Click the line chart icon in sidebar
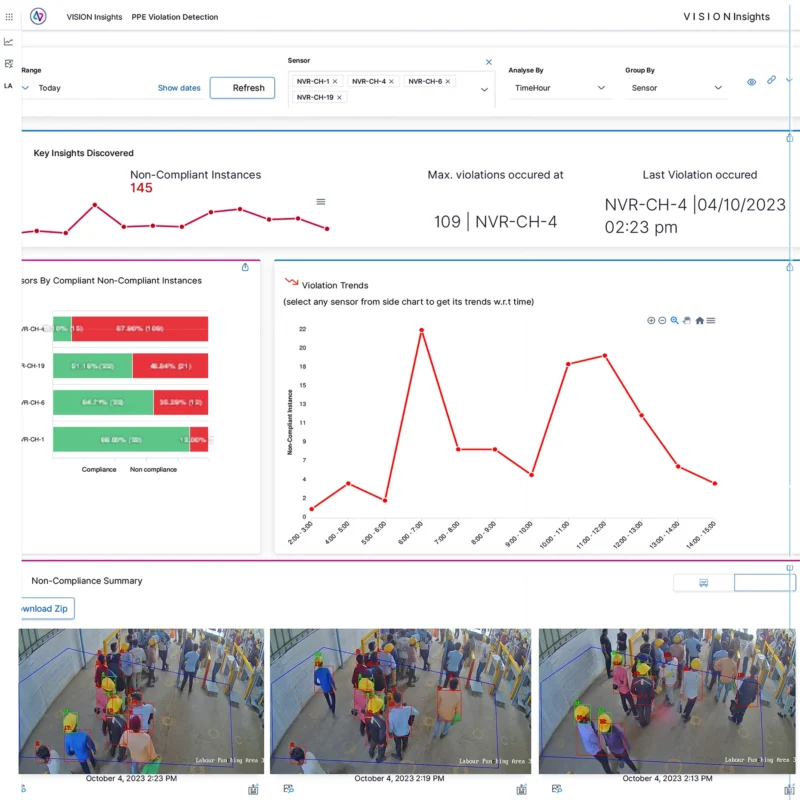The height and width of the screenshot is (800, 800). coord(9,42)
